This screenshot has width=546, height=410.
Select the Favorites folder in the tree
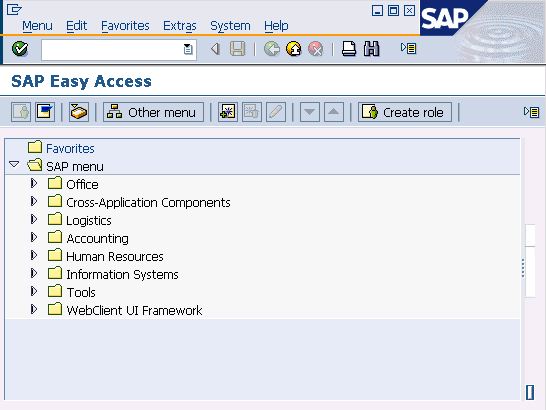pyautogui.click(x=70, y=148)
